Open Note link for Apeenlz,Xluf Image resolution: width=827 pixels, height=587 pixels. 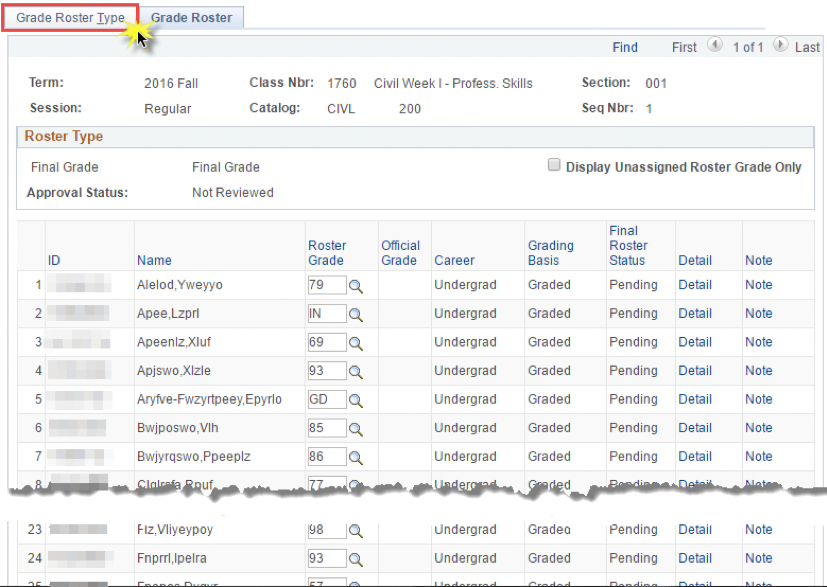pos(758,342)
